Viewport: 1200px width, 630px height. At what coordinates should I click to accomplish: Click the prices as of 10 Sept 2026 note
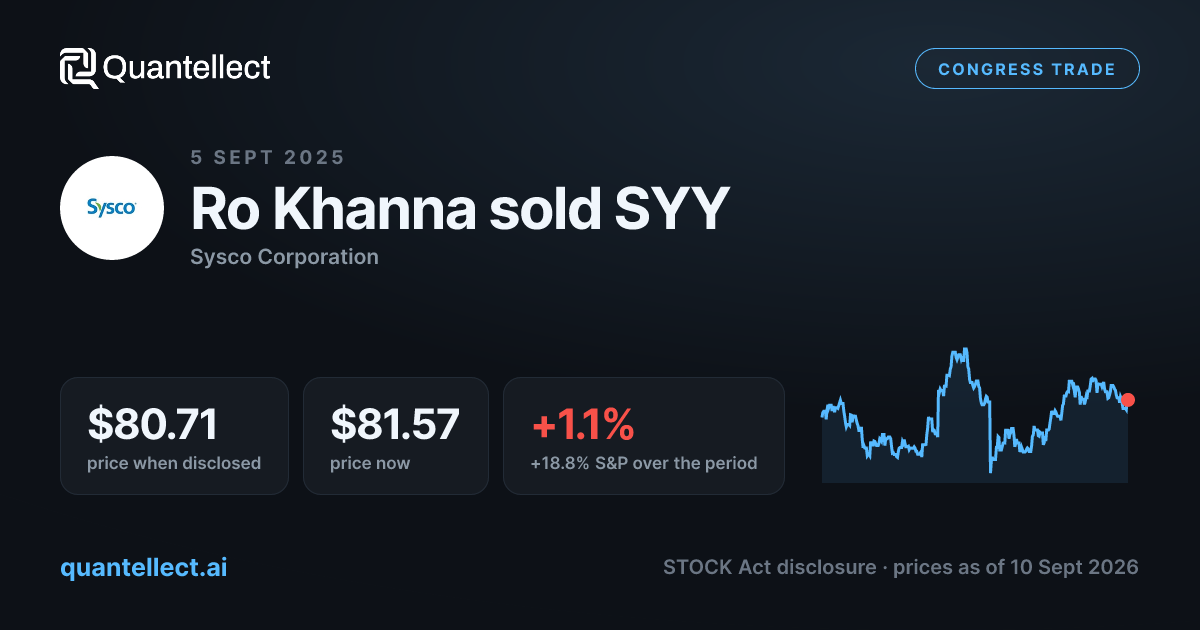point(1016,567)
